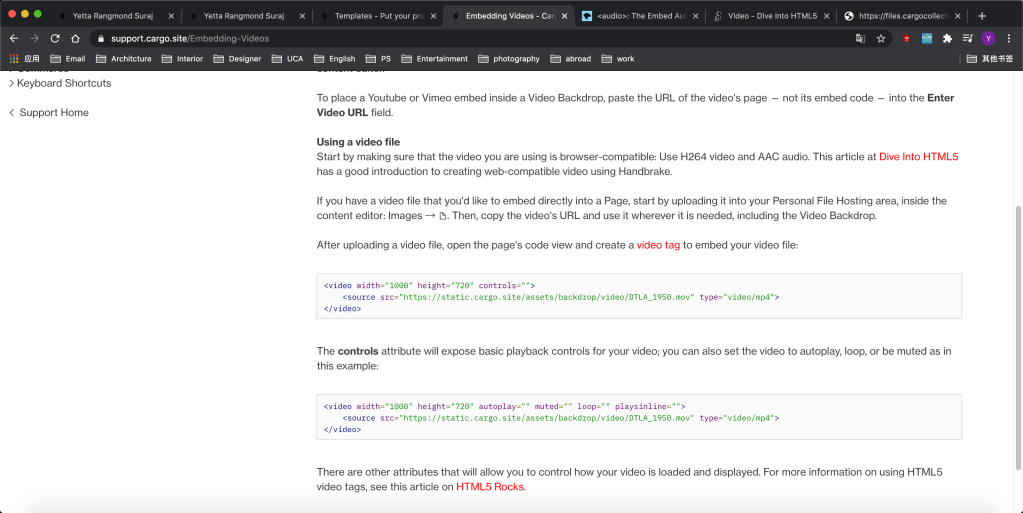1023x513 pixels.
Task: Open the Chrome three-dot menu
Action: (x=1008, y=38)
